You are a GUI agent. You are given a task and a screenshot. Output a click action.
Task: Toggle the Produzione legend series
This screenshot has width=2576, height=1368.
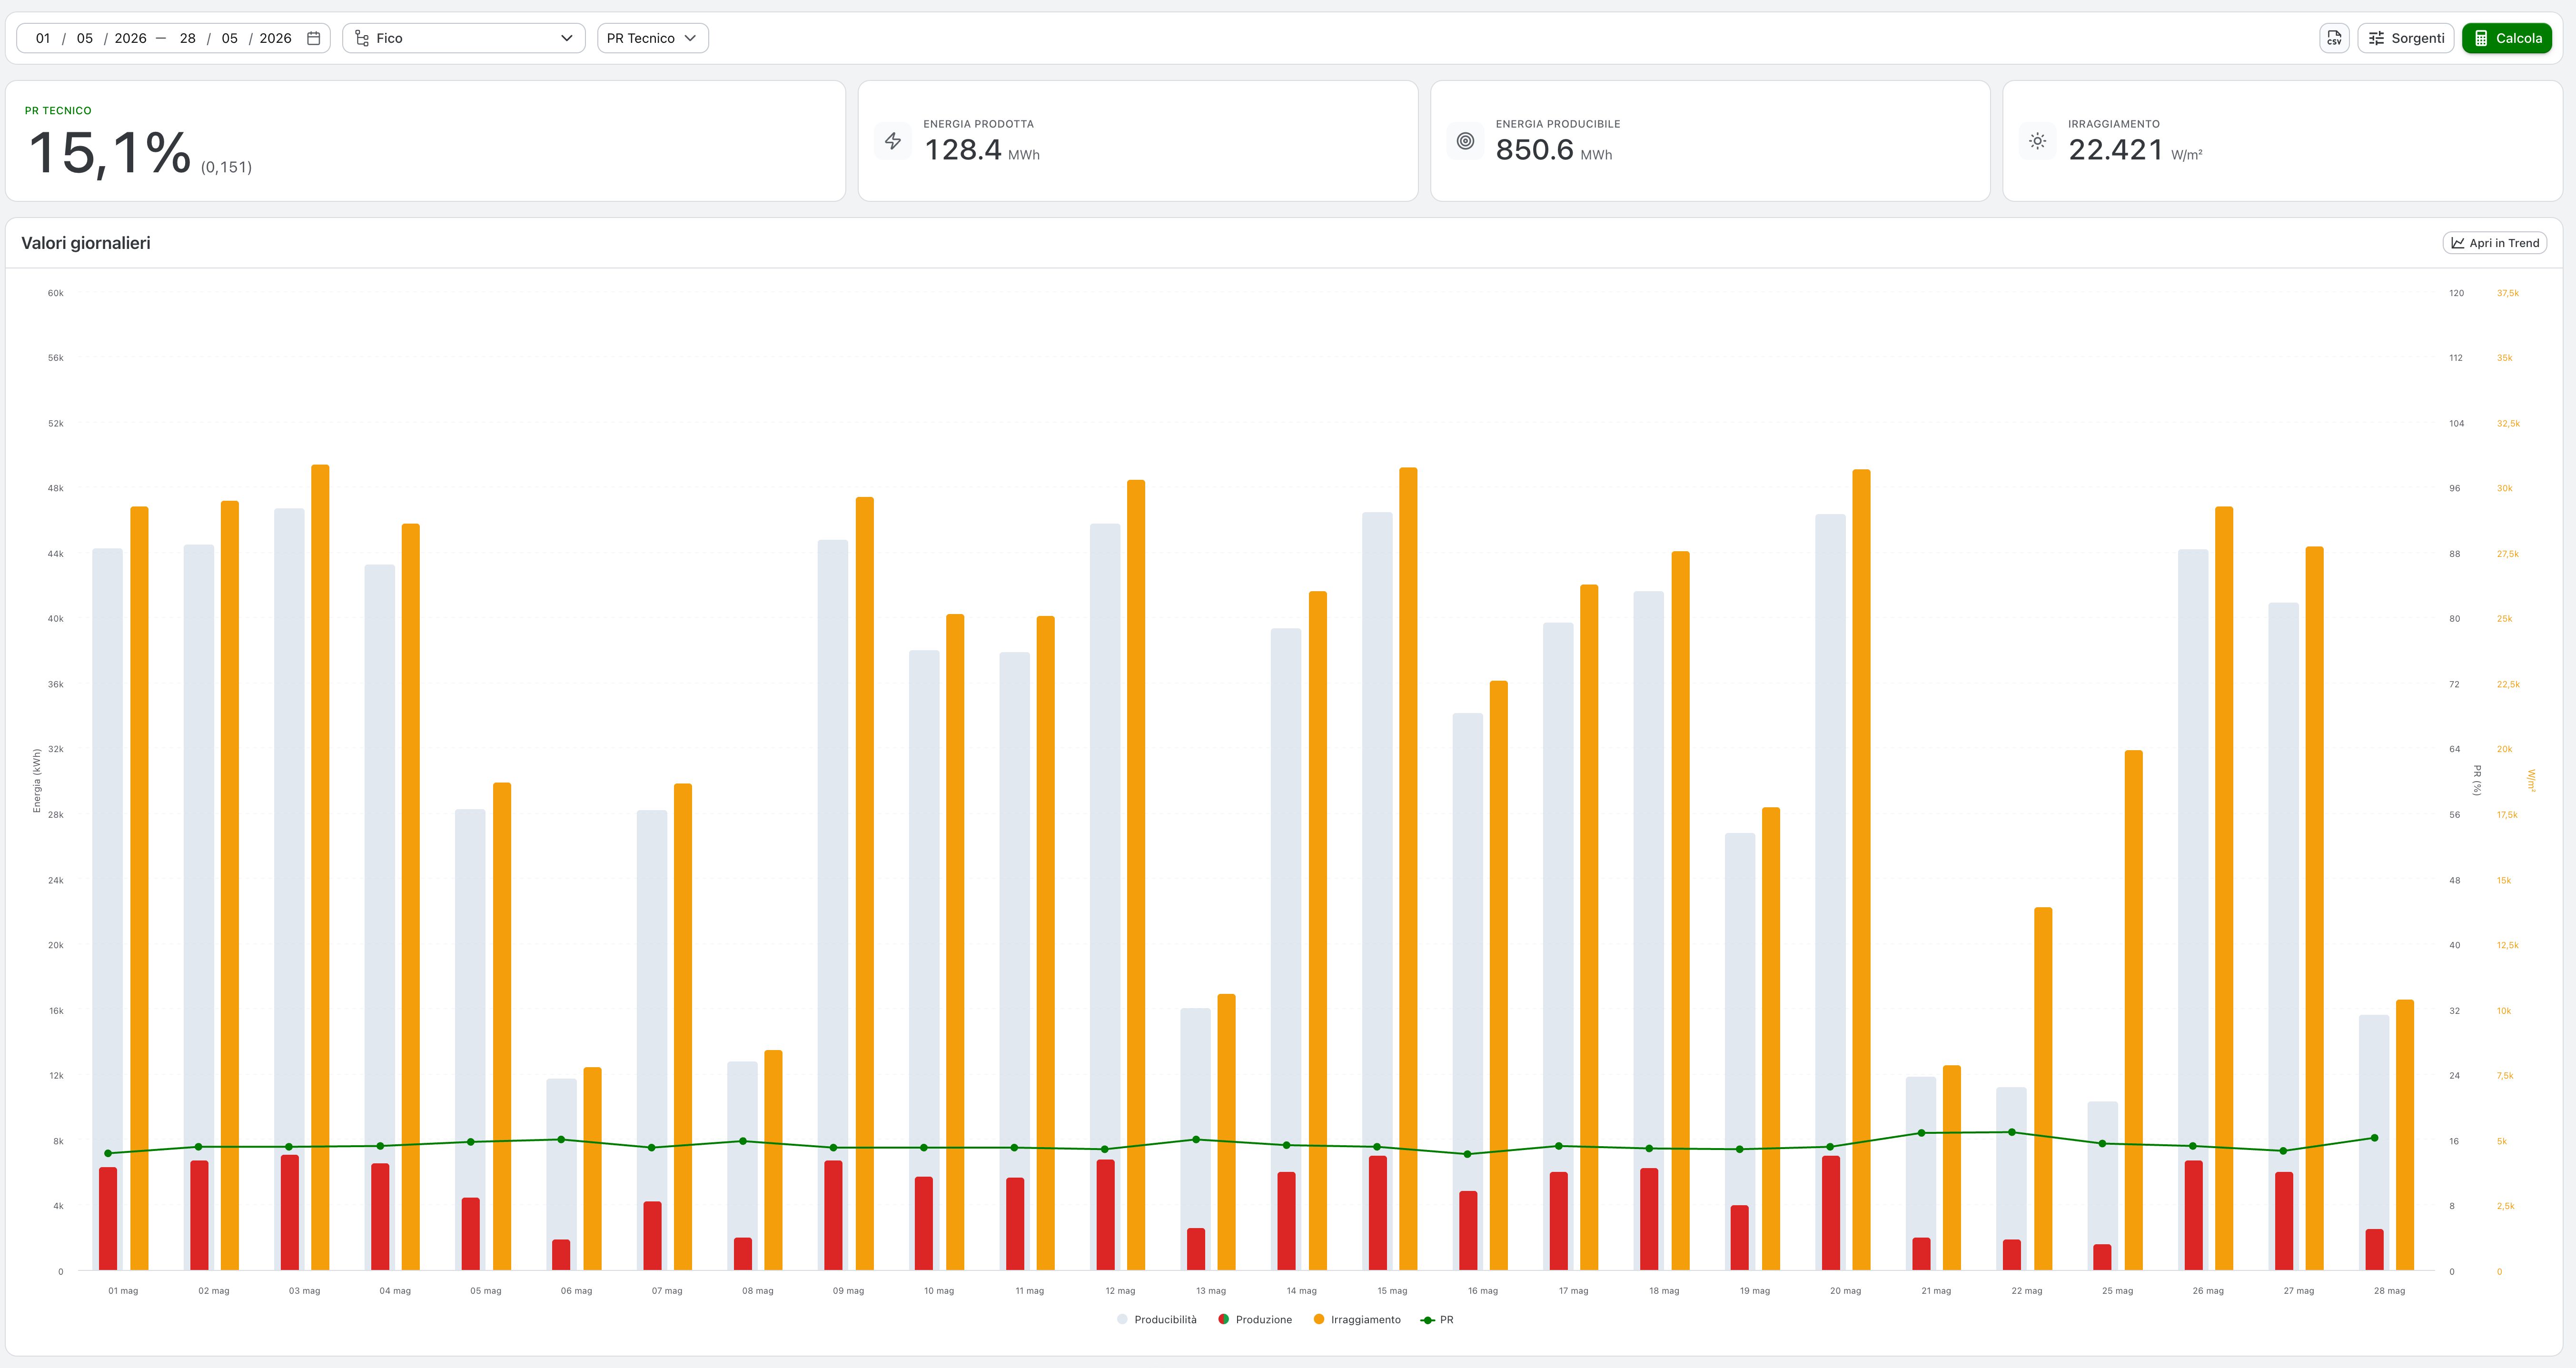(1255, 1320)
